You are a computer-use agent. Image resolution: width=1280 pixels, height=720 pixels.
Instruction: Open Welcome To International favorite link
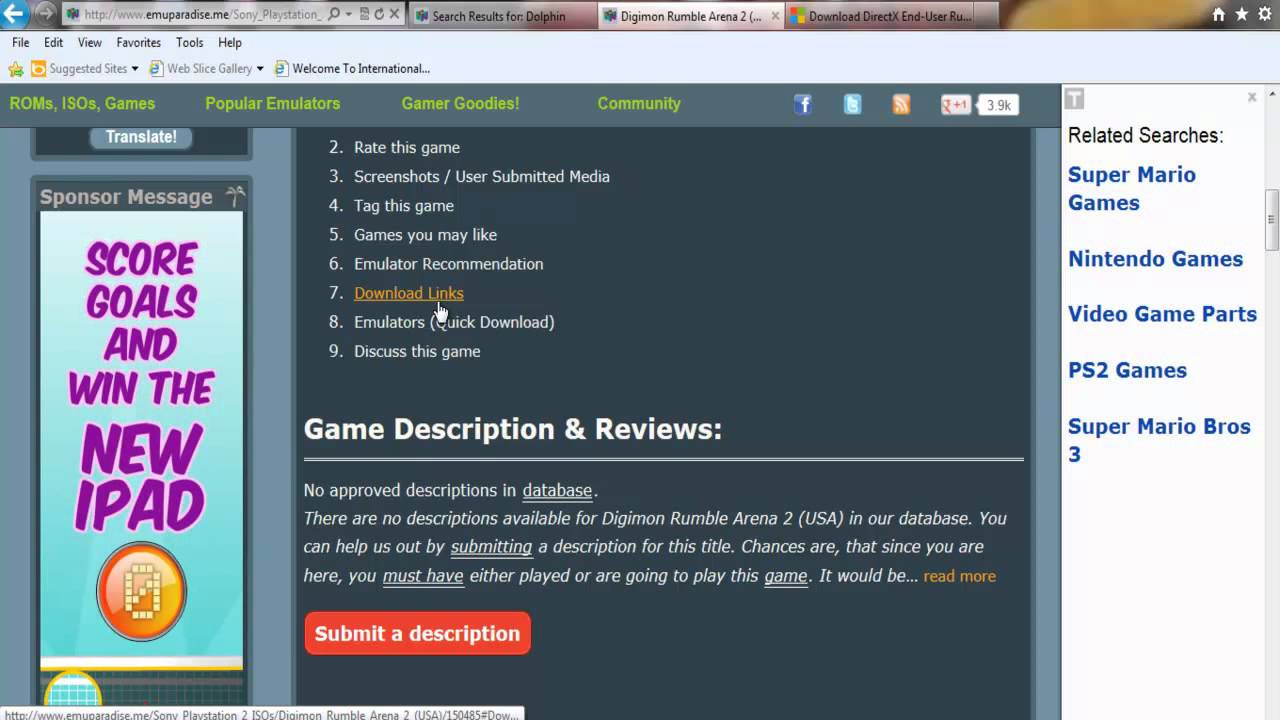[x=353, y=69]
